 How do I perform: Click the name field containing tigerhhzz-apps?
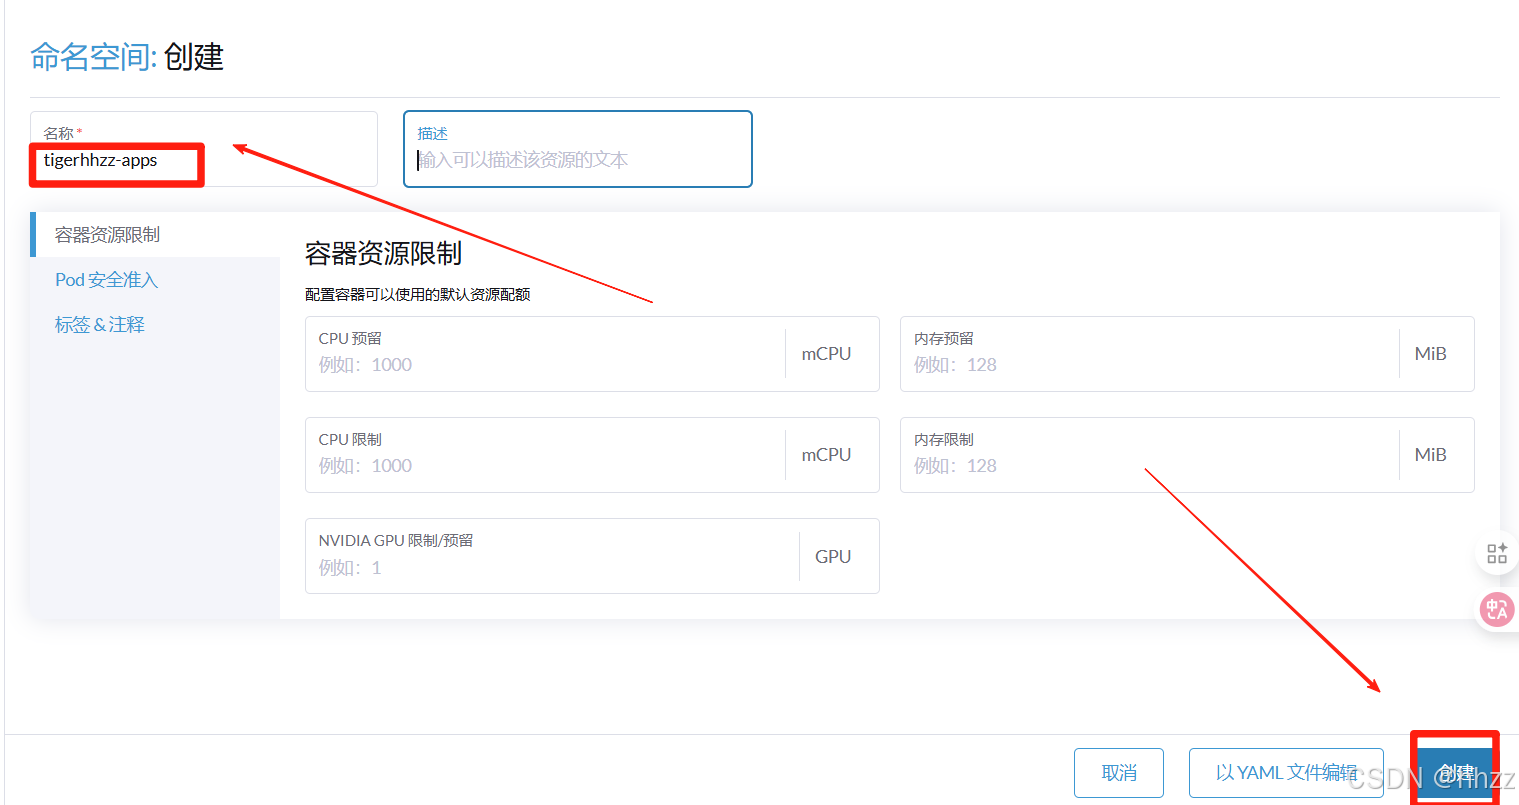[x=204, y=149]
